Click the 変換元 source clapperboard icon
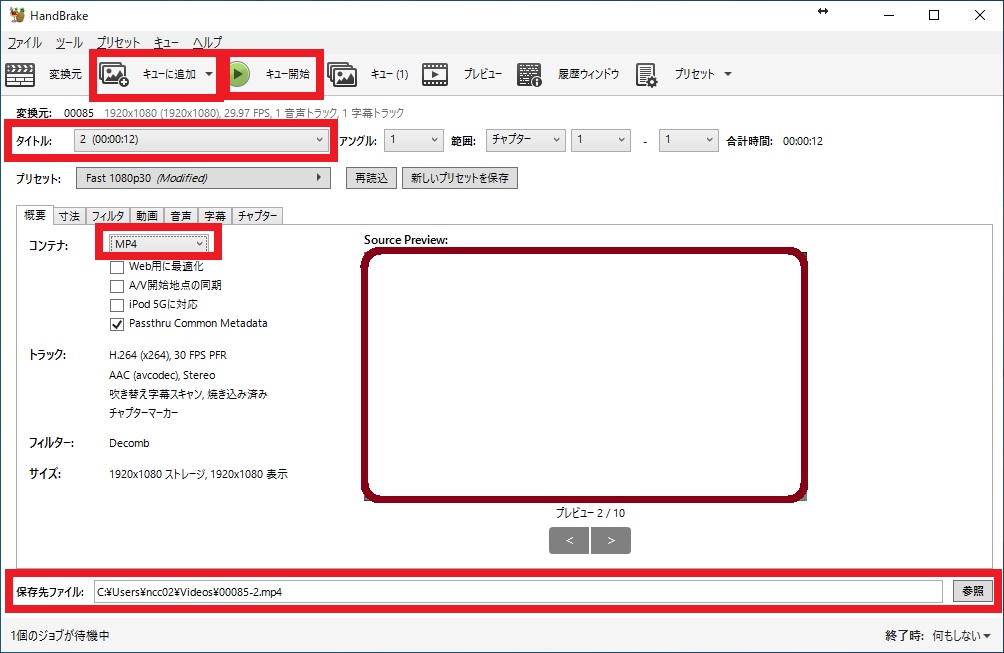 pyautogui.click(x=20, y=74)
